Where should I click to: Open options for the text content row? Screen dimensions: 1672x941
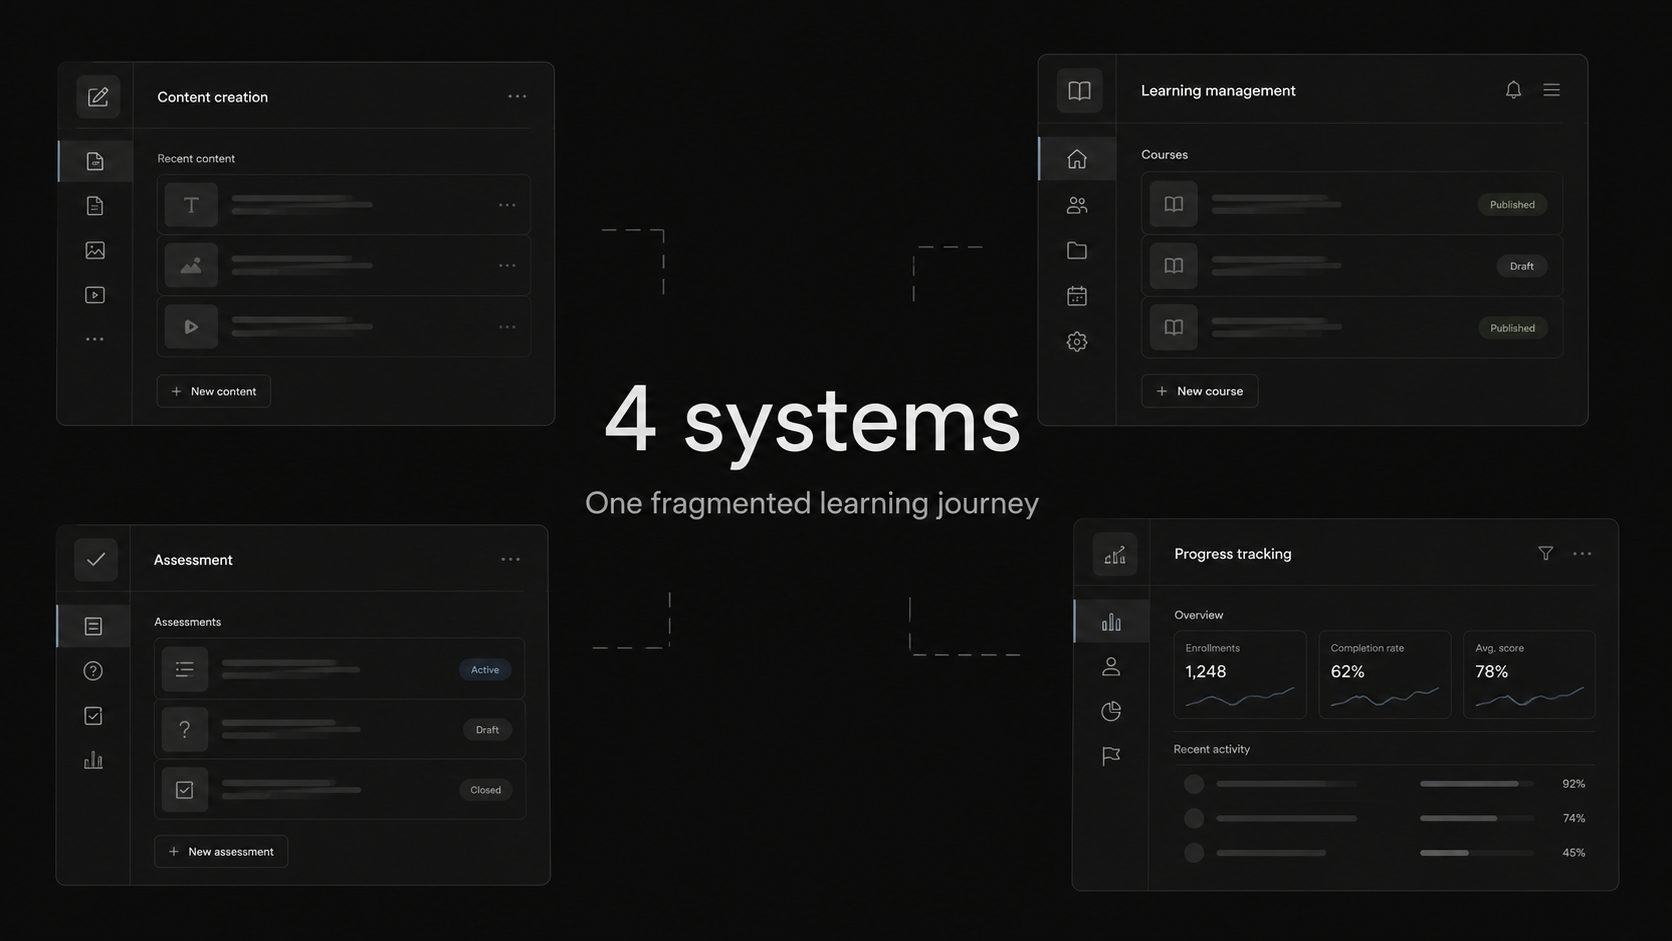[507, 205]
